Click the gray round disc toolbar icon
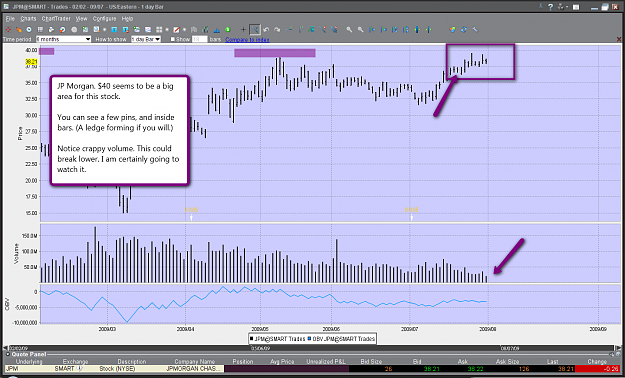This screenshot has width=625, height=378. [x=74, y=30]
